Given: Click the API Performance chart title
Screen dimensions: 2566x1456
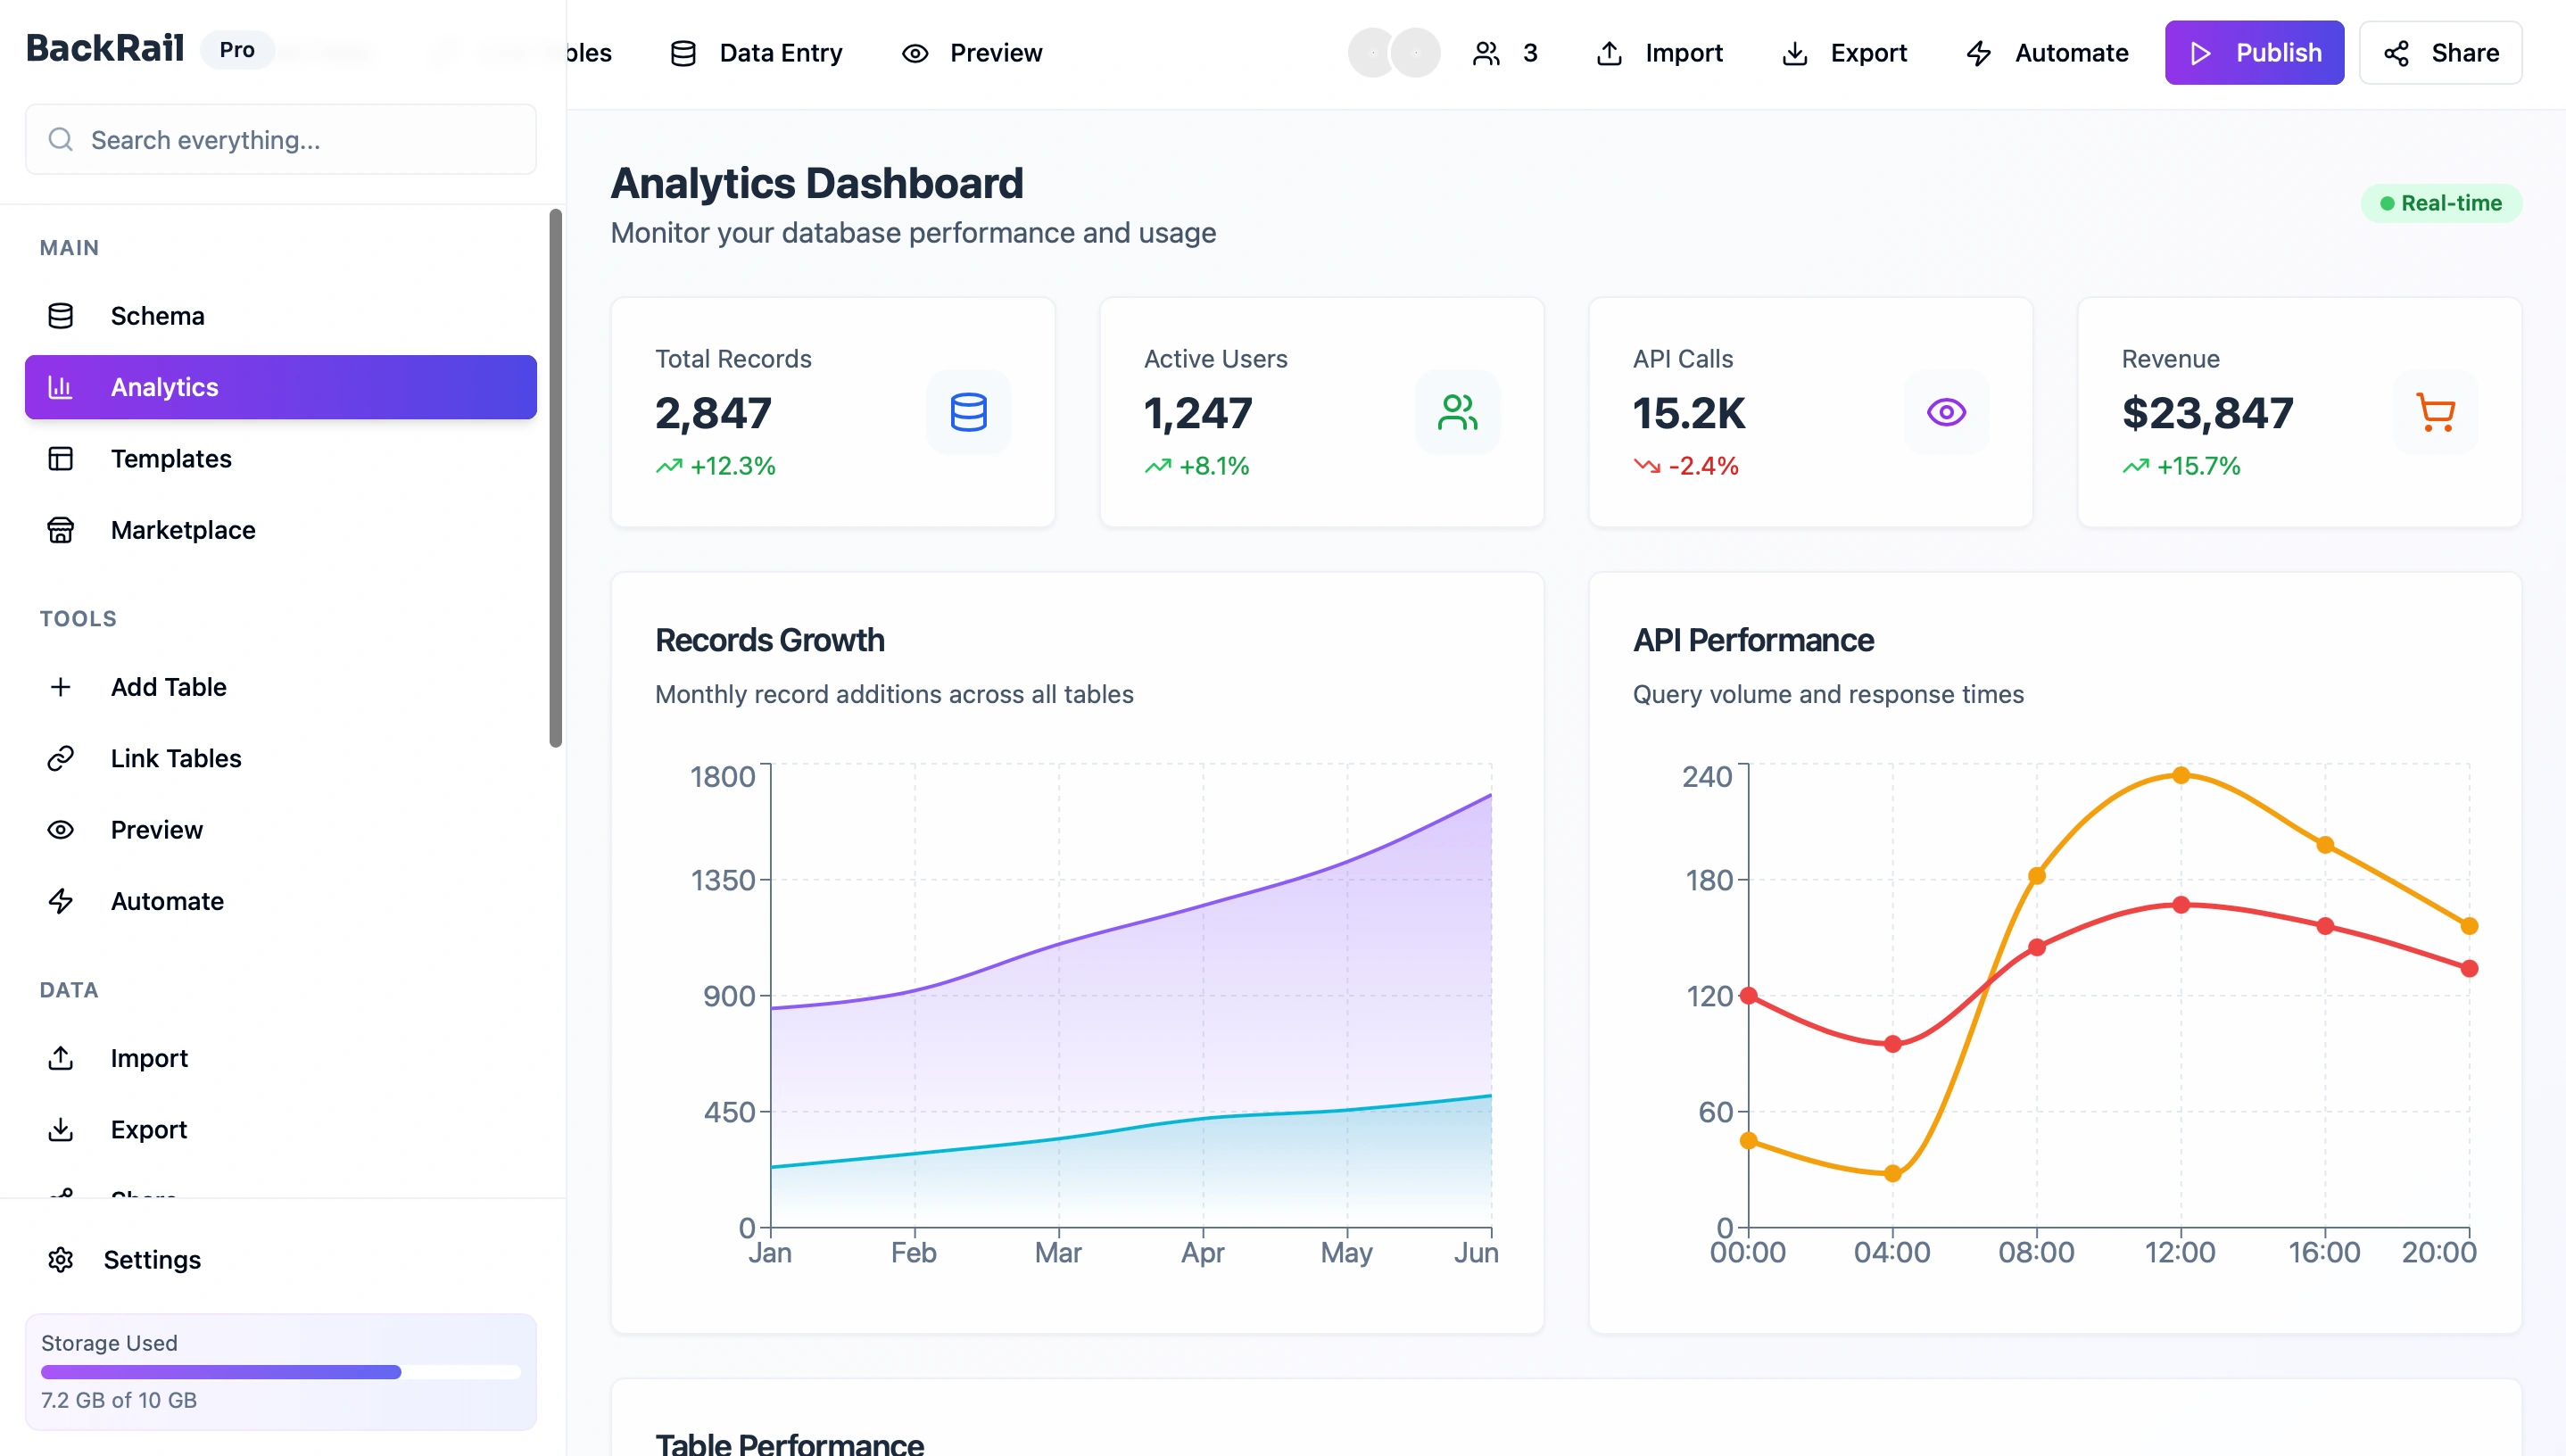Looking at the screenshot, I should (x=1753, y=640).
